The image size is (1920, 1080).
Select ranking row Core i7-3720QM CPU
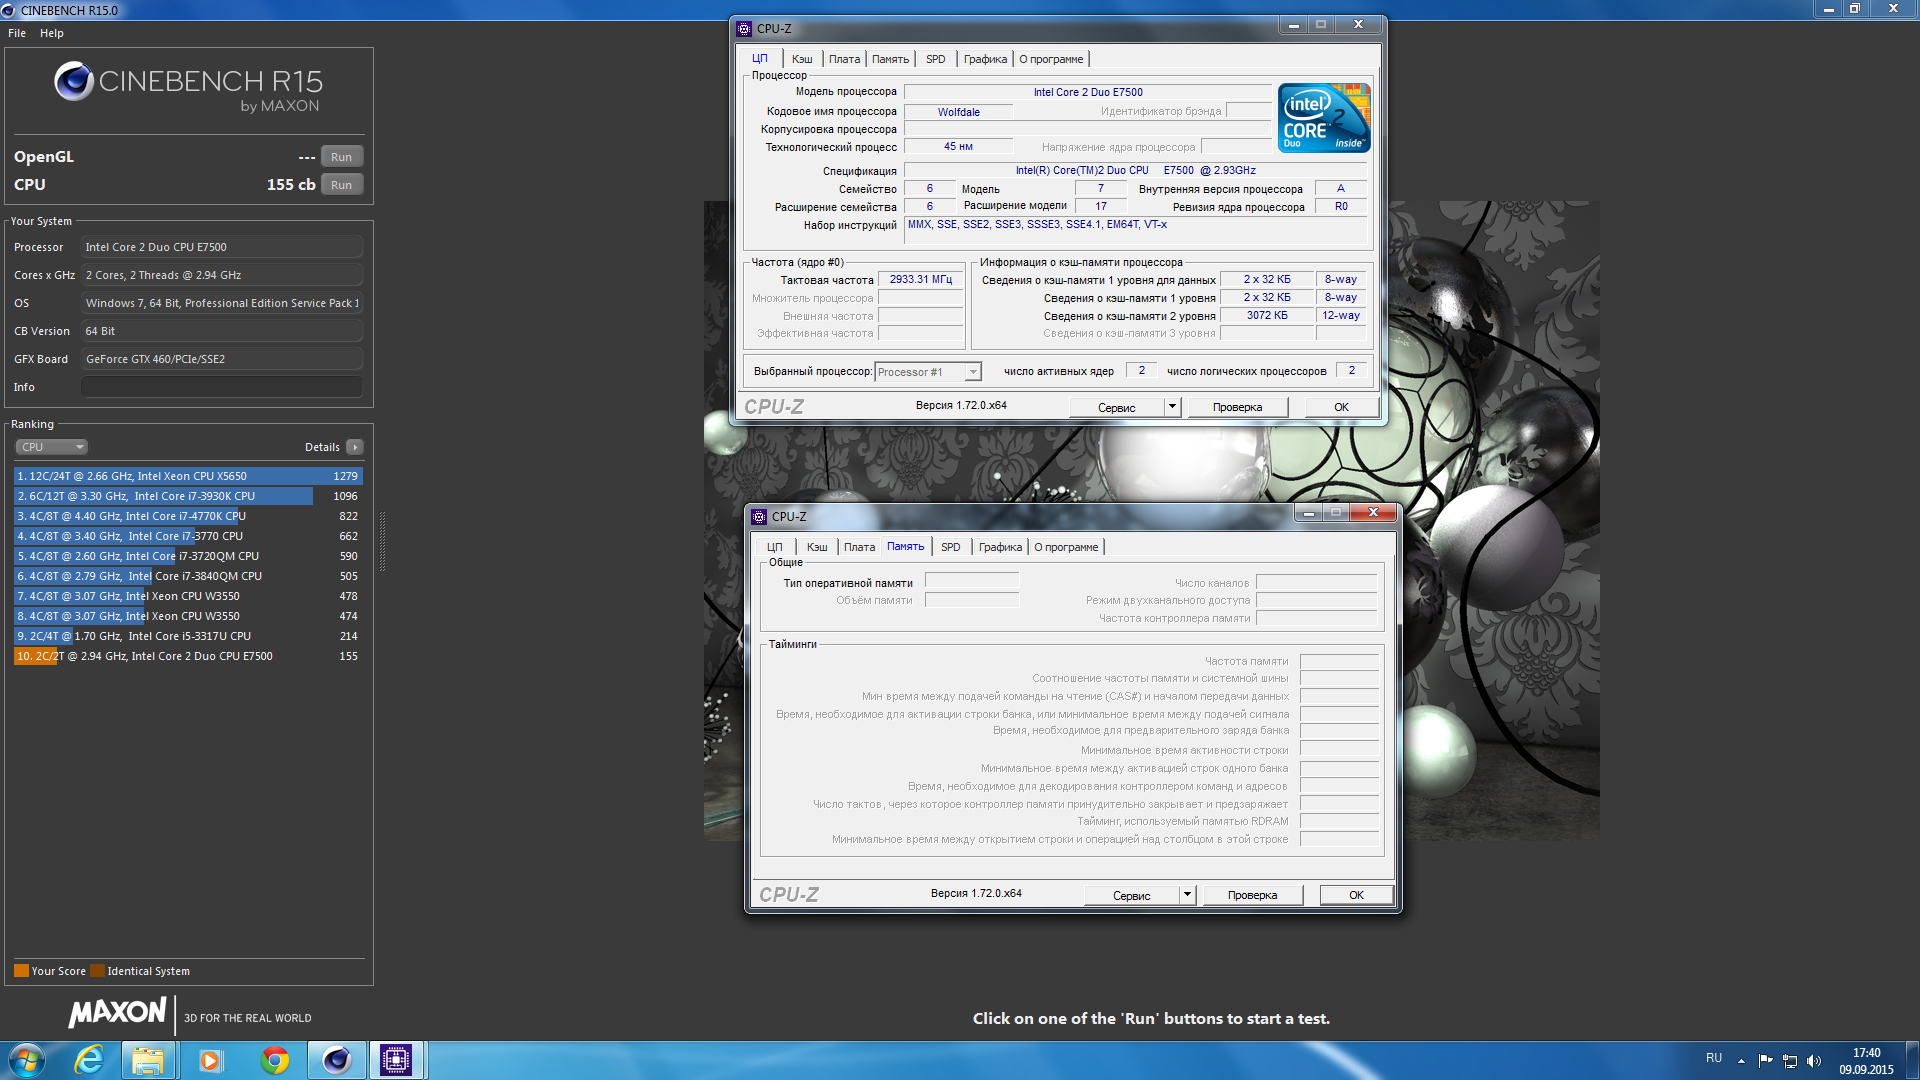188,556
